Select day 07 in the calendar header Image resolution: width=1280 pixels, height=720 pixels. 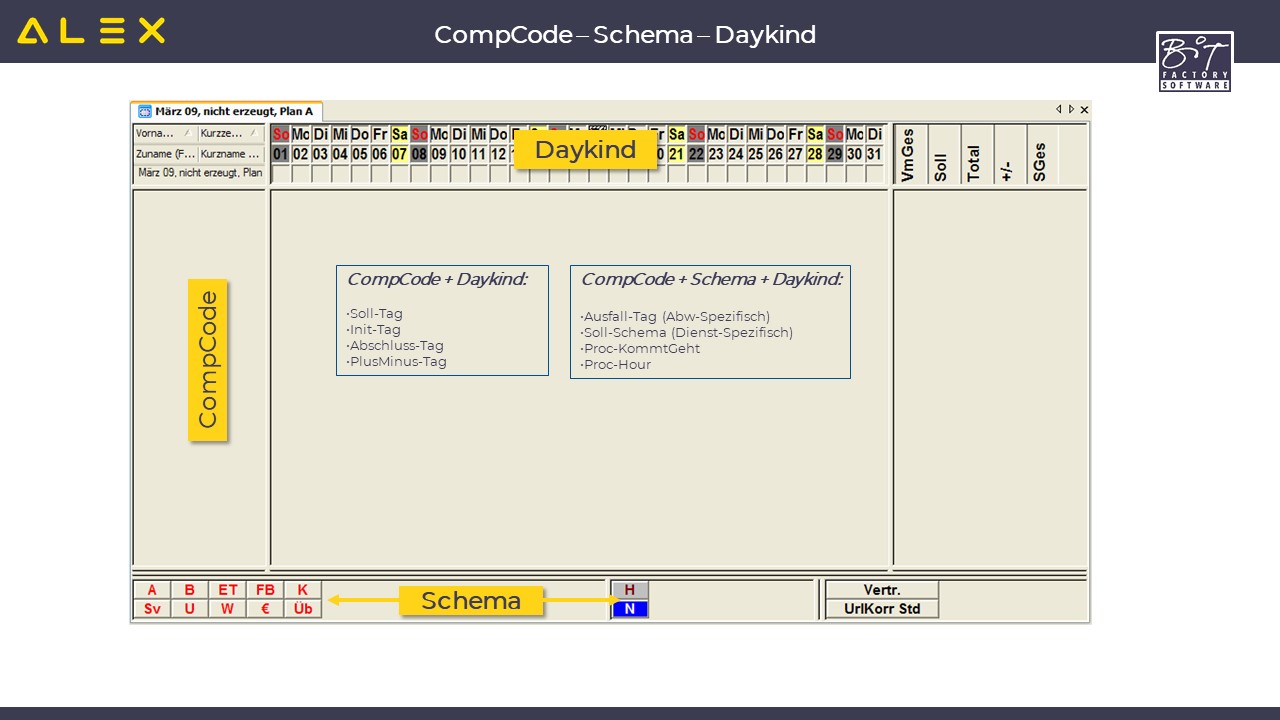coord(400,154)
